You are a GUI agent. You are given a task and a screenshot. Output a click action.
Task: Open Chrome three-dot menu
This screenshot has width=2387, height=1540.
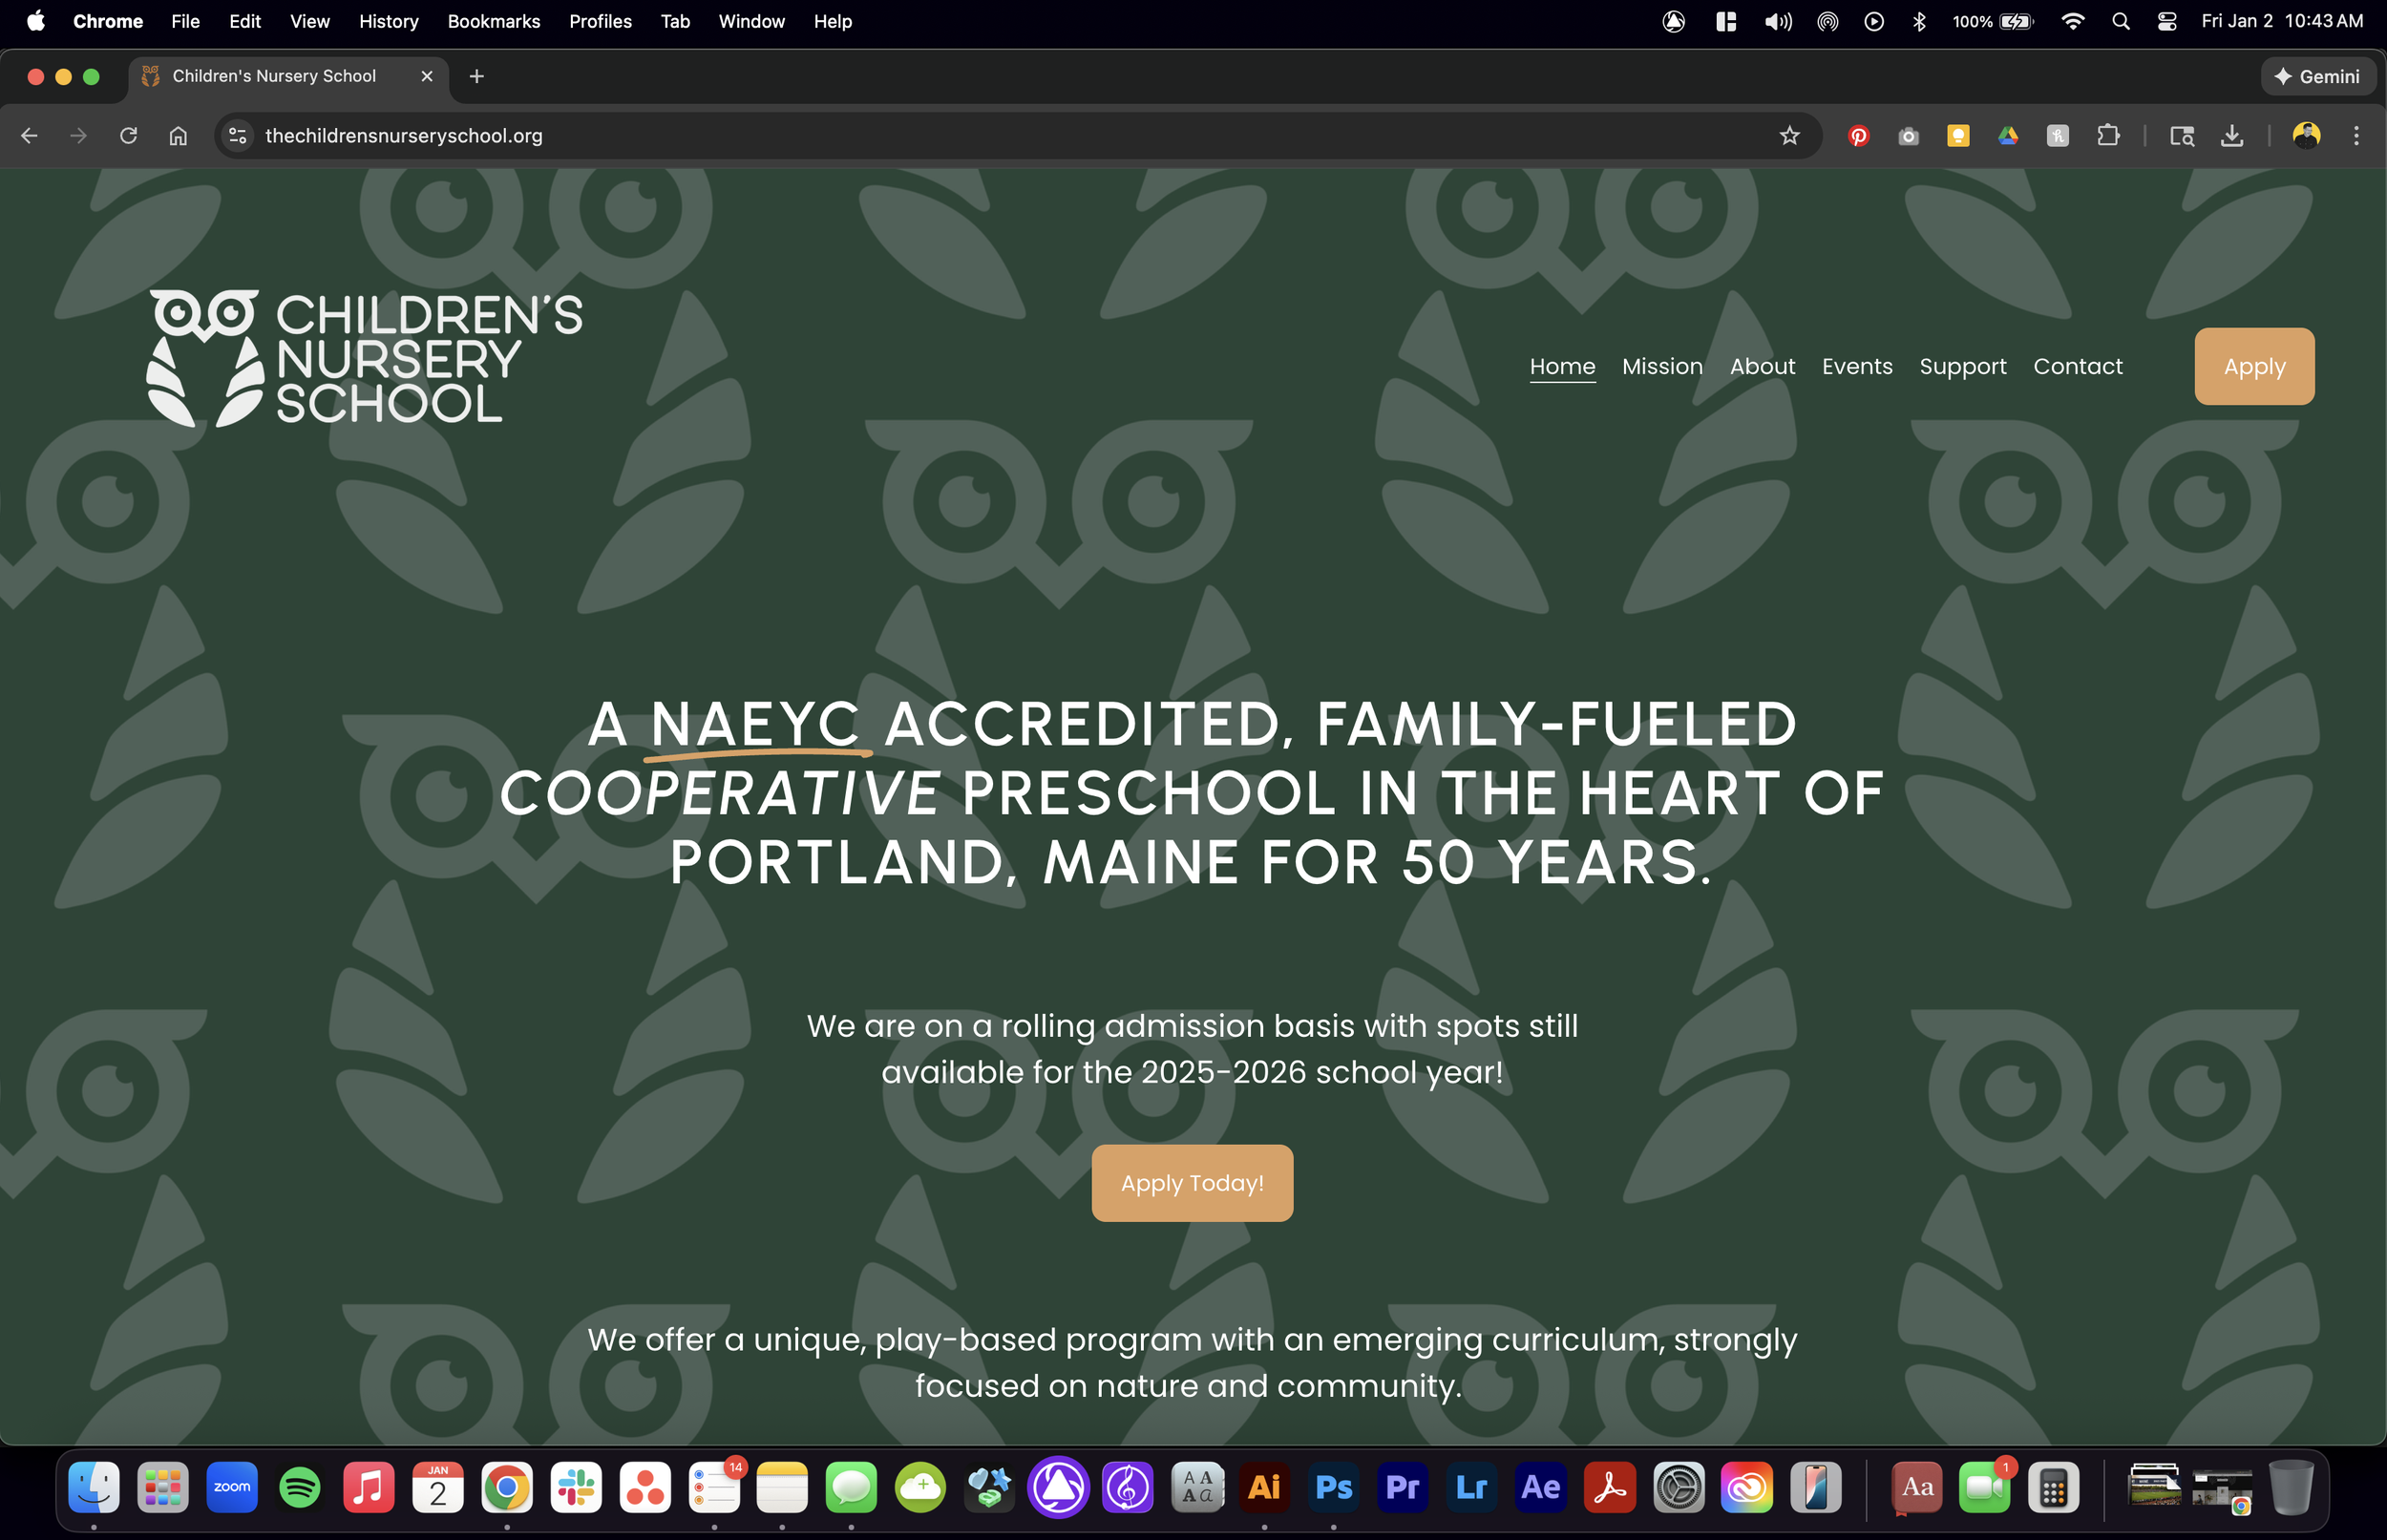[2356, 136]
